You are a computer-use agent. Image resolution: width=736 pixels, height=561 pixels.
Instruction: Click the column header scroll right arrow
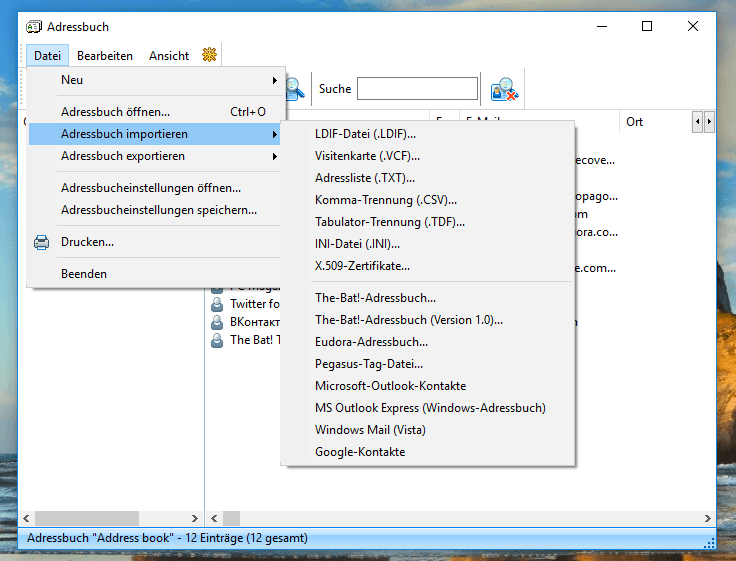pyautogui.click(x=709, y=122)
